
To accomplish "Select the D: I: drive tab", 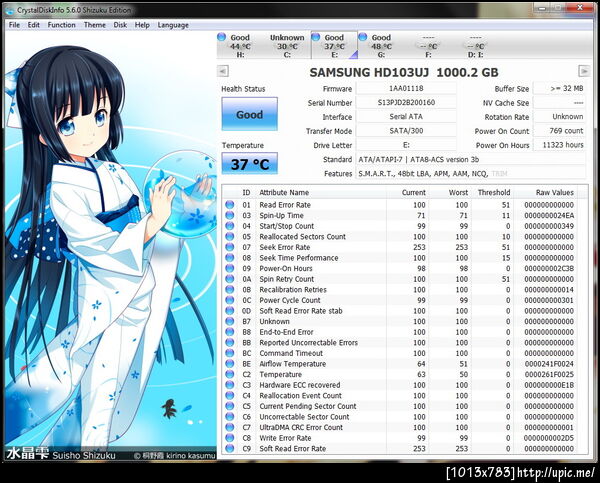I will tap(476, 46).
